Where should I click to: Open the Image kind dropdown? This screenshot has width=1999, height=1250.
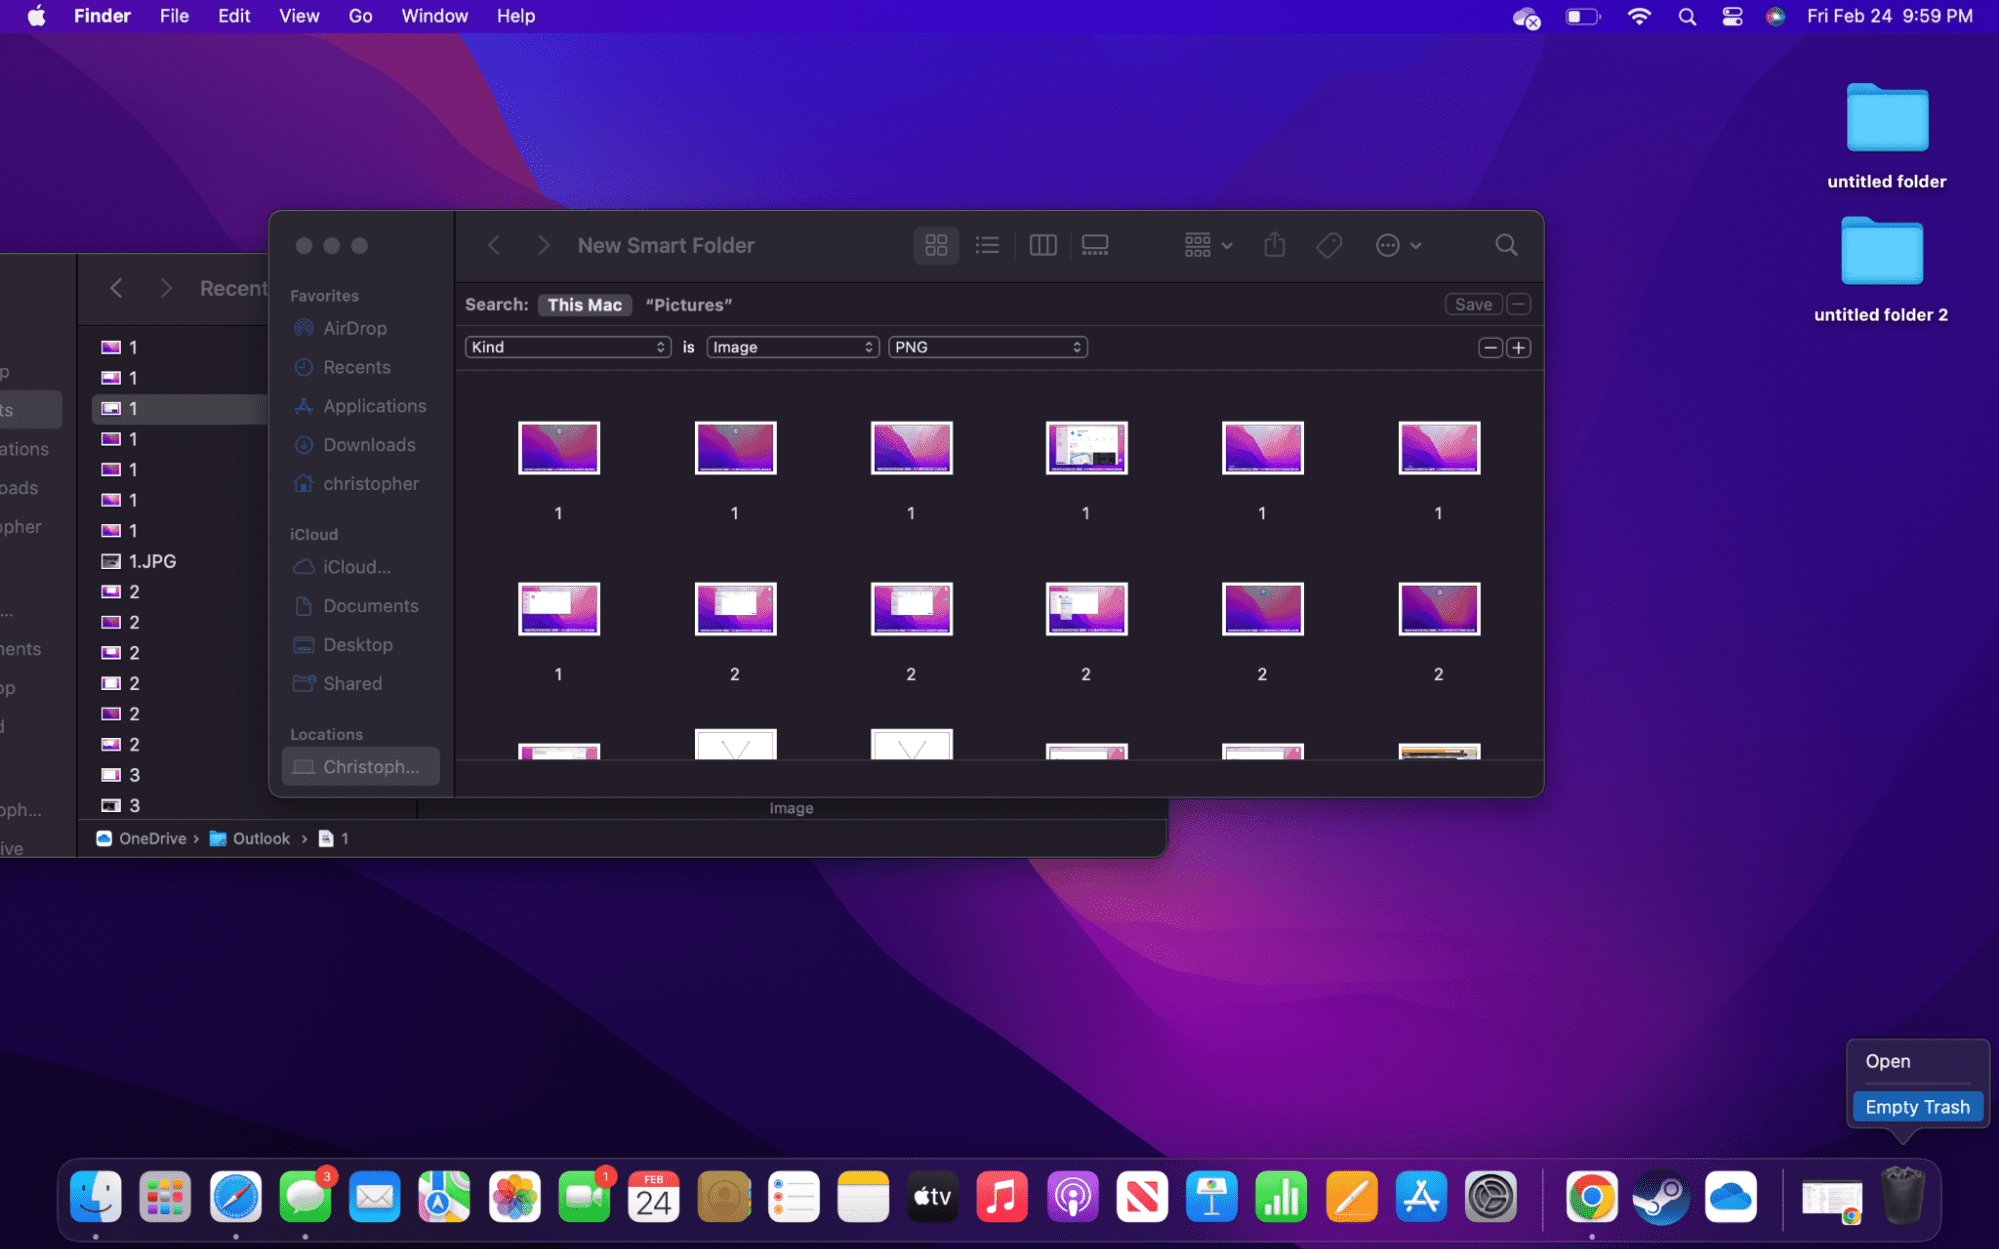pyautogui.click(x=793, y=347)
